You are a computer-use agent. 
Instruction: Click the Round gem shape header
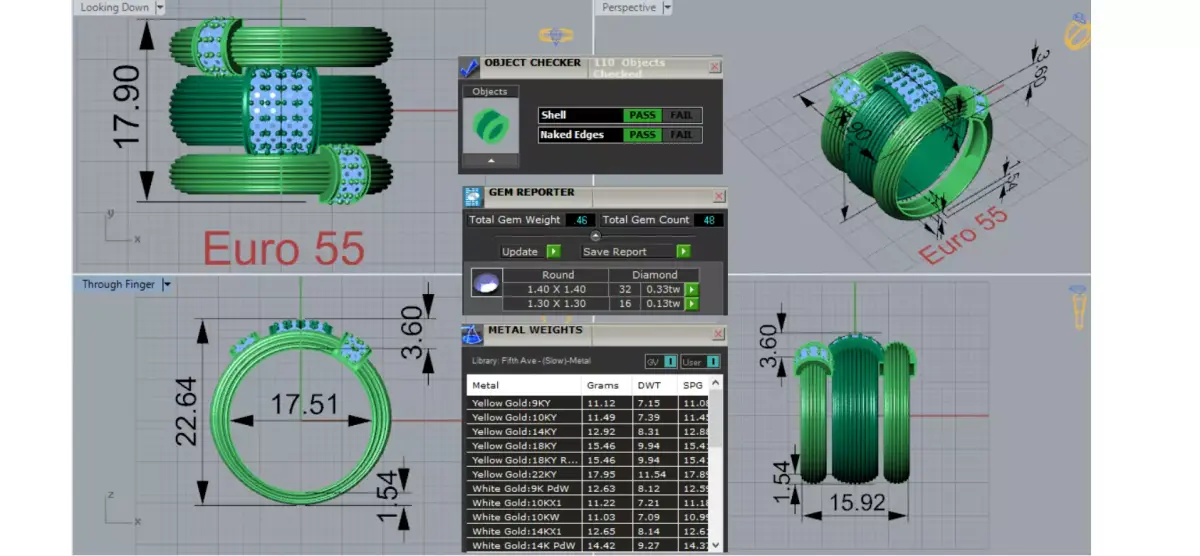(x=557, y=275)
